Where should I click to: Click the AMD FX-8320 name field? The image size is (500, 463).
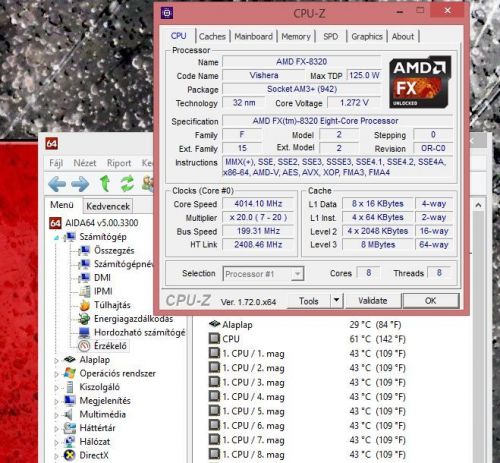[x=301, y=62]
